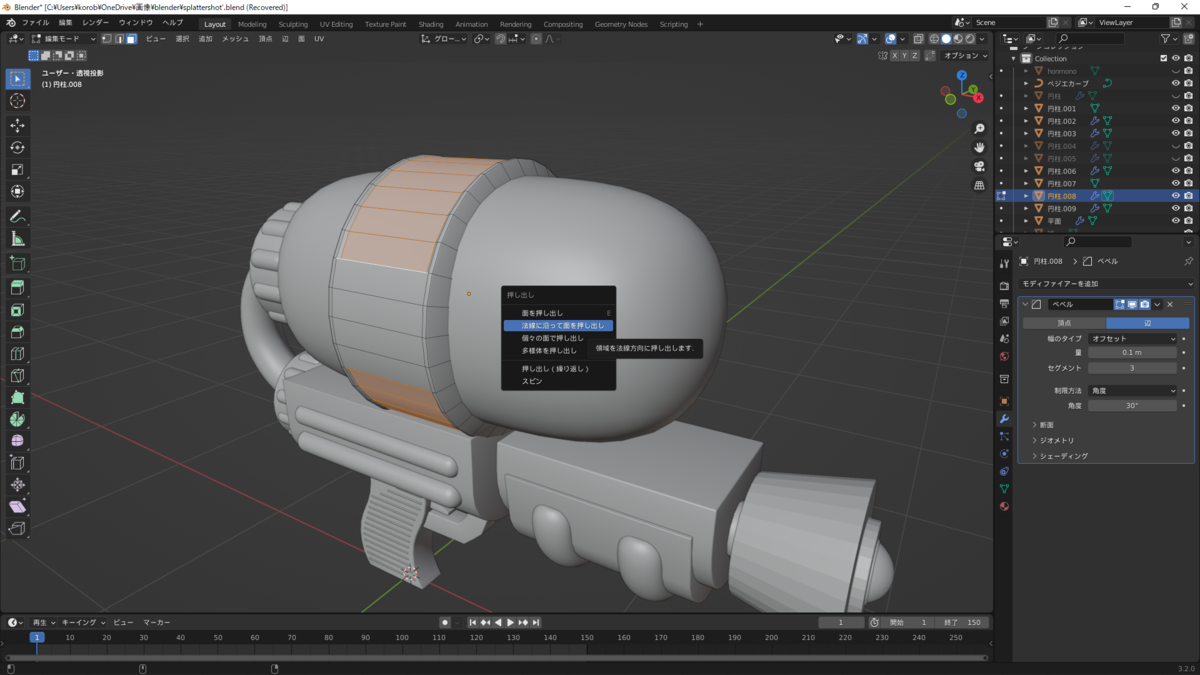
Task: Click the 角度 30° field
Action: pos(1132,405)
